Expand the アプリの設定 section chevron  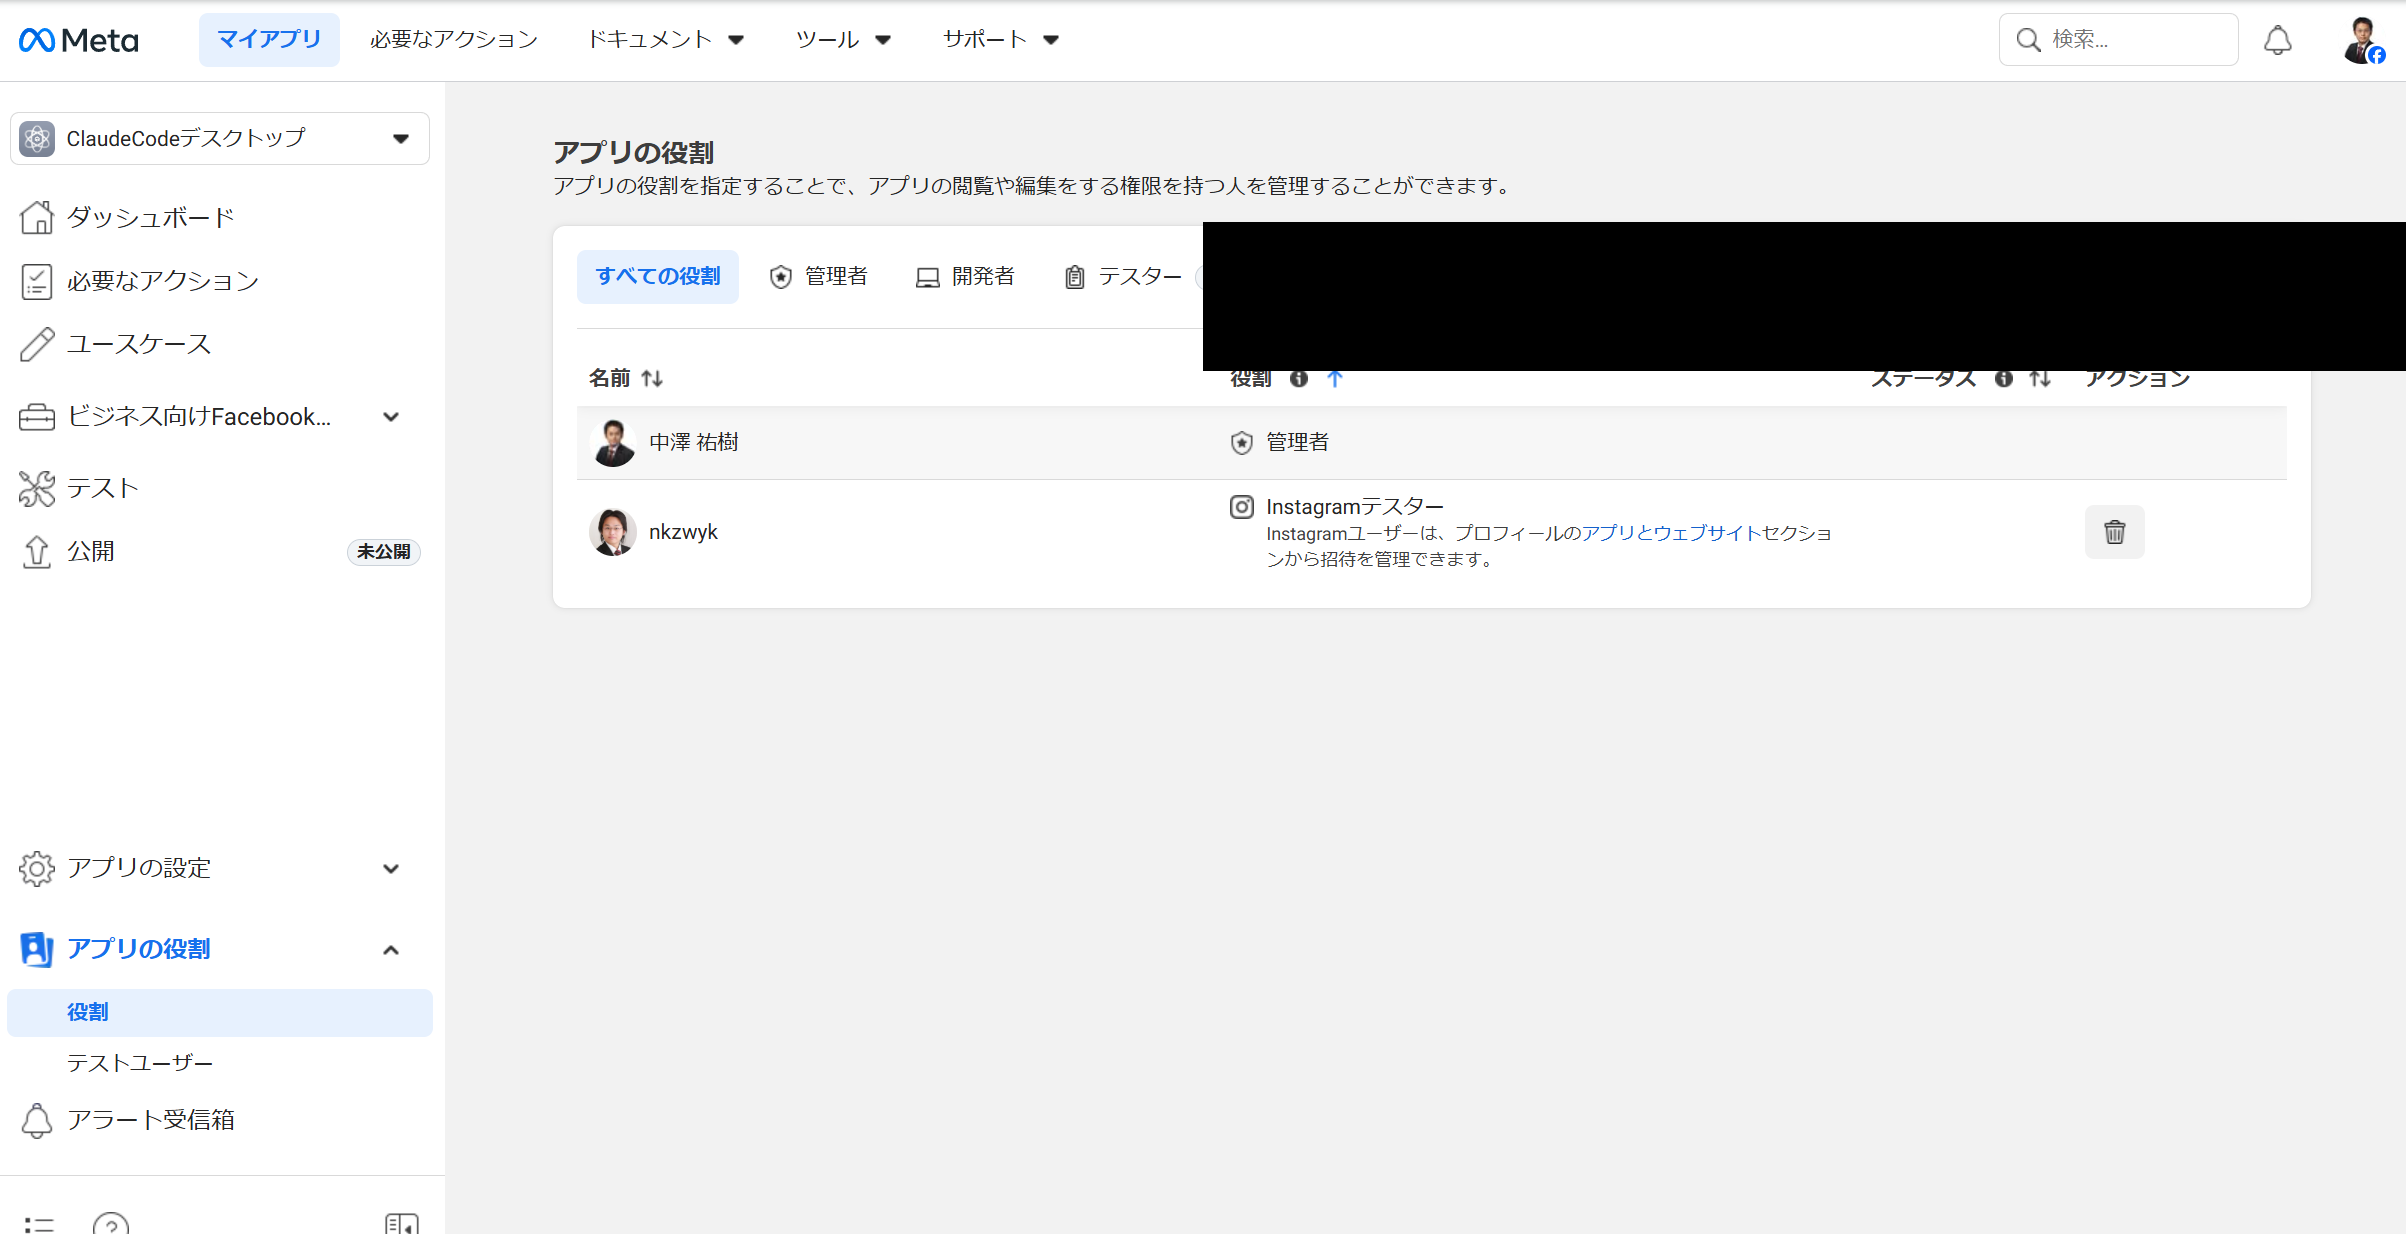[391, 868]
